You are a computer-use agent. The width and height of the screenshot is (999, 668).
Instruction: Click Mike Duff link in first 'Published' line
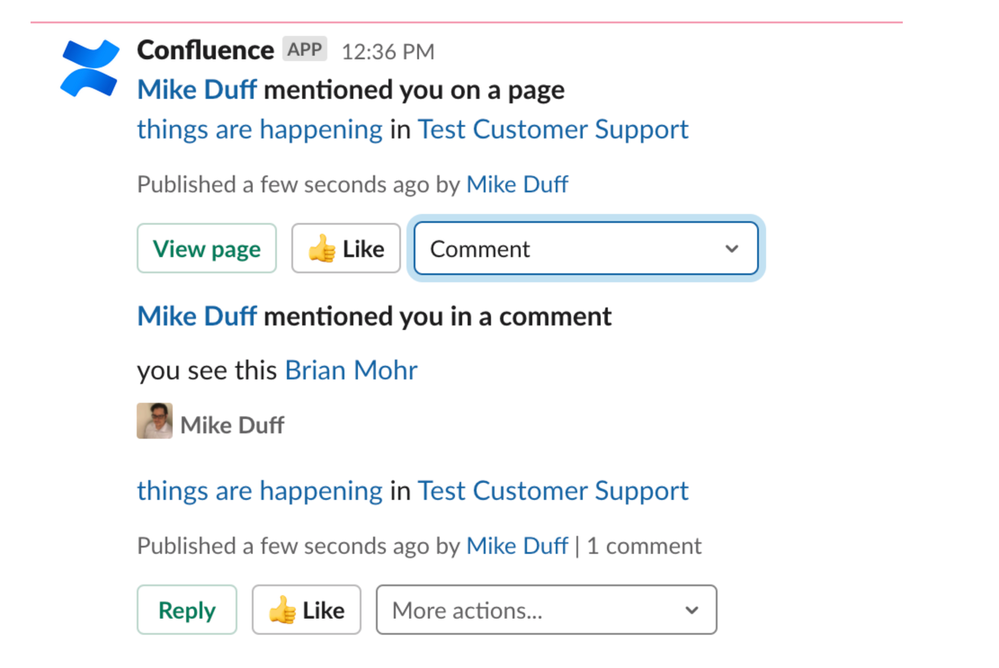click(x=517, y=184)
